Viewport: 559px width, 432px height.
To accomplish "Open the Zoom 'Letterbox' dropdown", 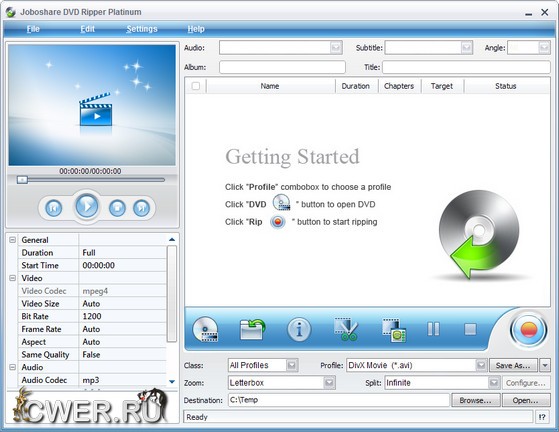I will click(x=329, y=383).
